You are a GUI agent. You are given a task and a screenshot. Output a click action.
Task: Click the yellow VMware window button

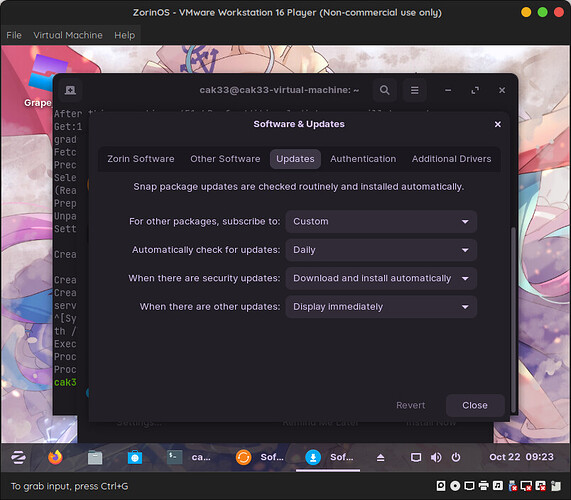pos(526,12)
